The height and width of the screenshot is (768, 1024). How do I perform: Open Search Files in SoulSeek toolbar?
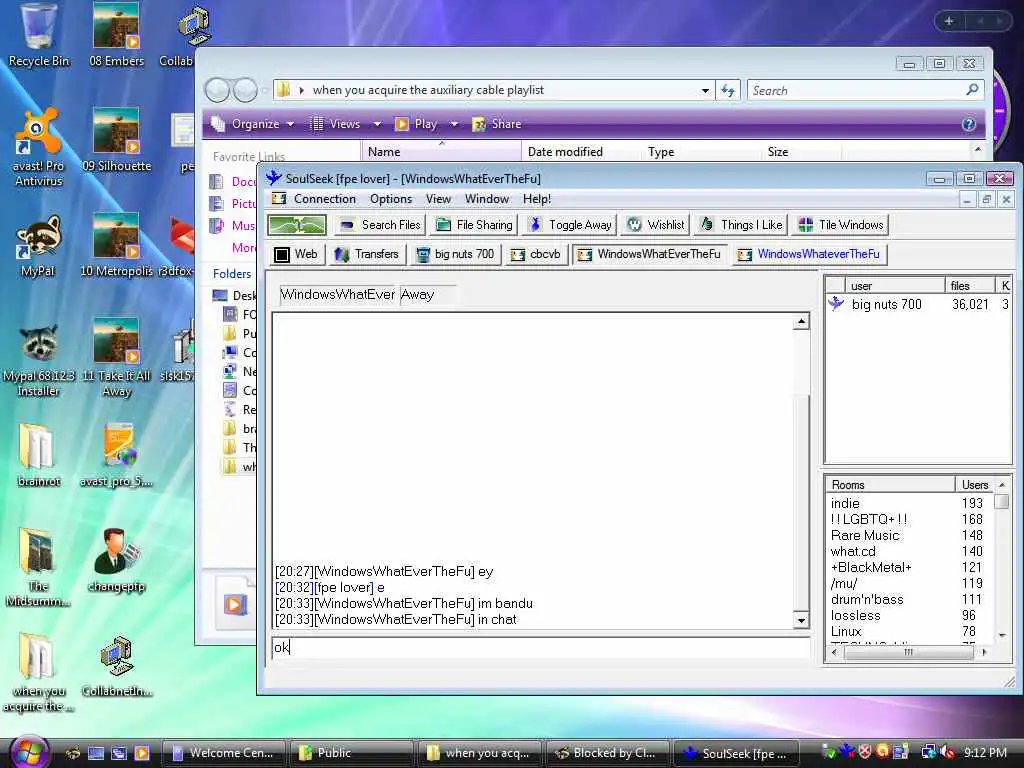click(x=380, y=225)
